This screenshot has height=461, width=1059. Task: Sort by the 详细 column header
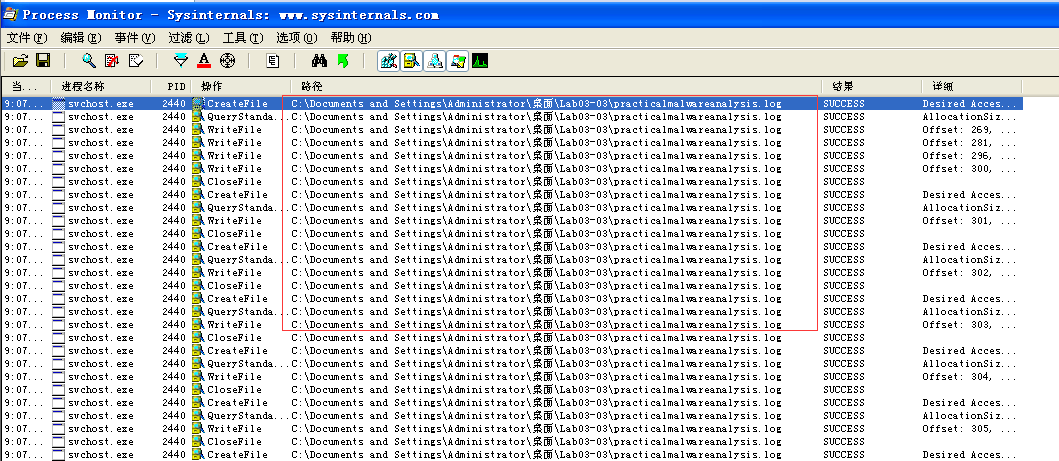pos(972,86)
